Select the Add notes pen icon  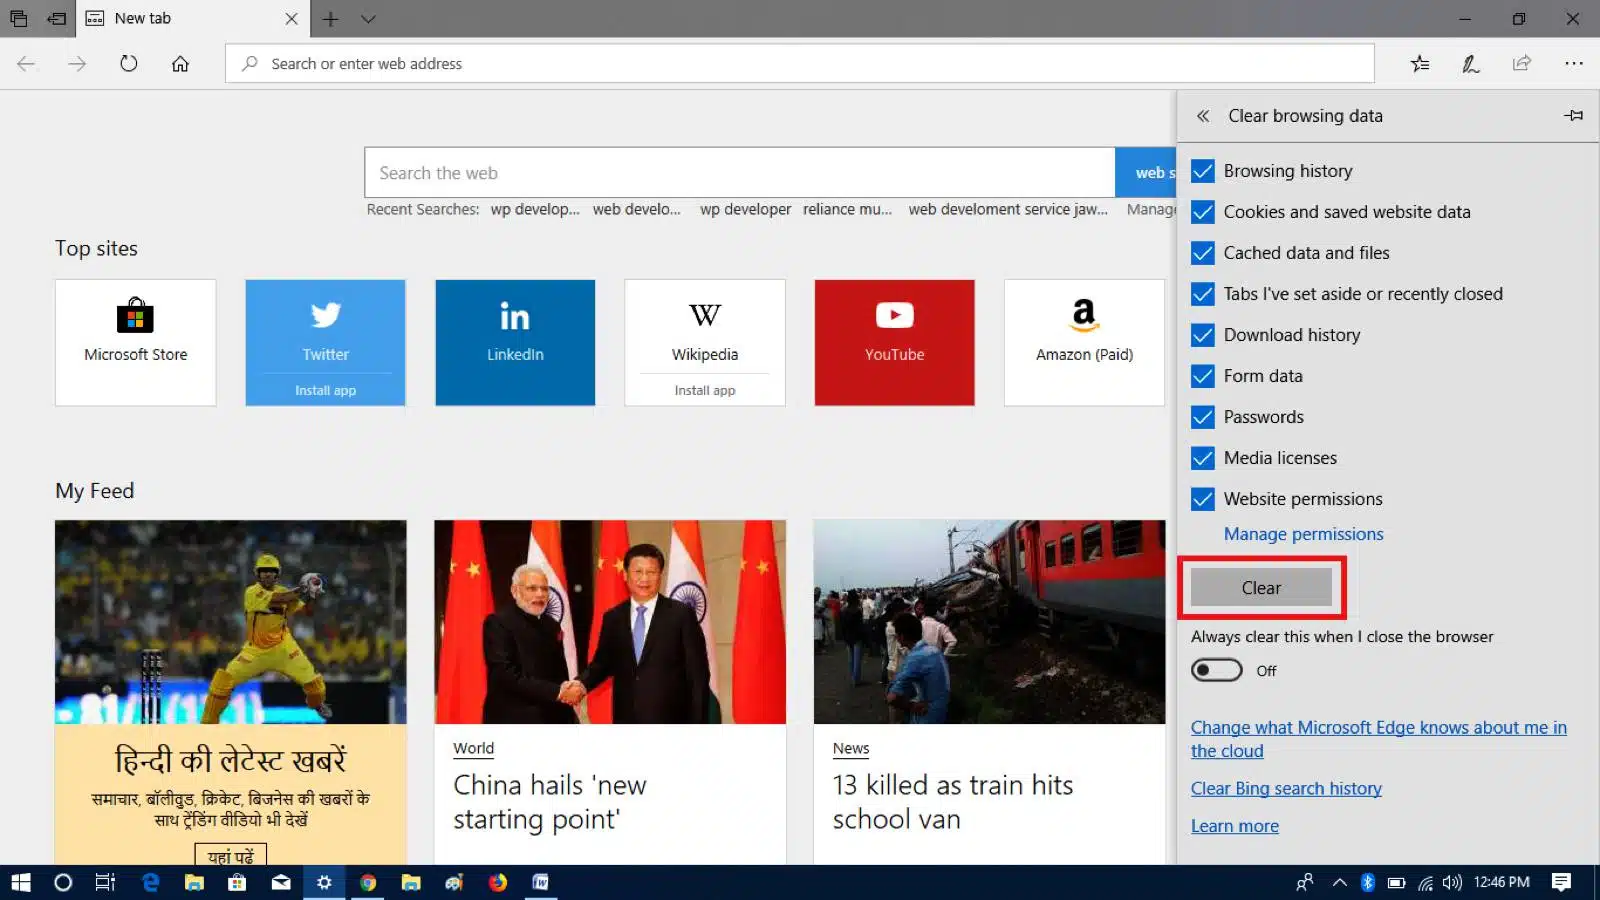click(x=1470, y=63)
